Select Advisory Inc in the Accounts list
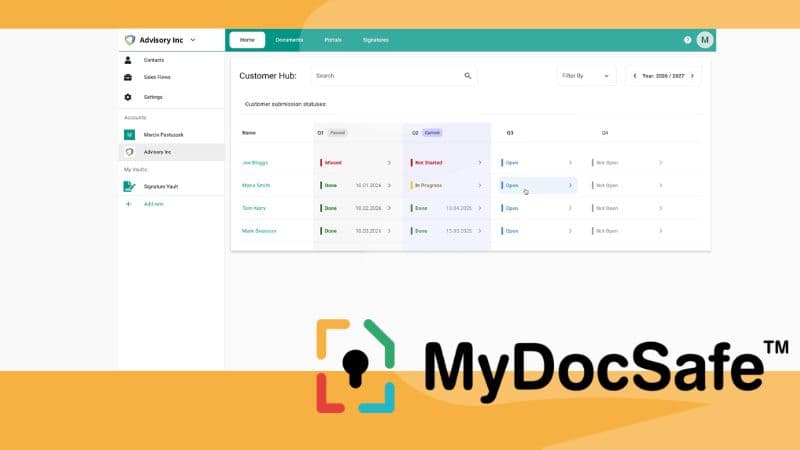This screenshot has height=450, width=800. point(171,152)
